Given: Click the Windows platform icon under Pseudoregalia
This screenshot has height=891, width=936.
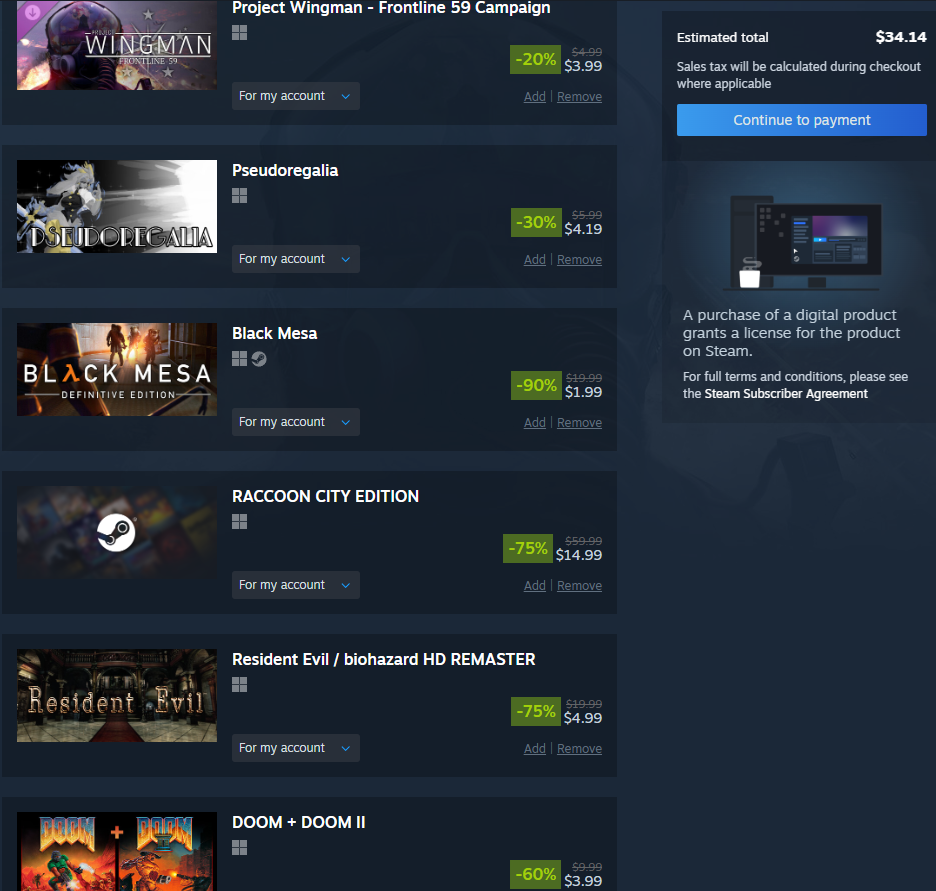Looking at the screenshot, I should [239, 196].
